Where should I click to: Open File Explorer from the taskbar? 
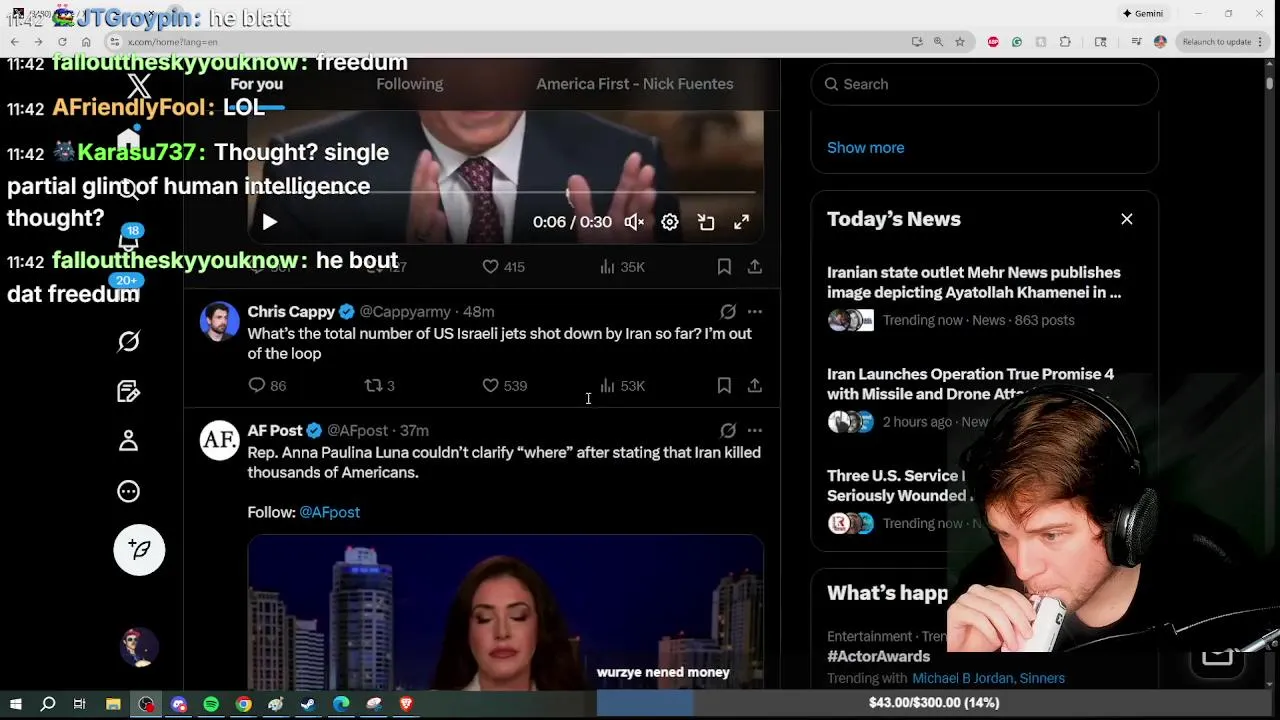[x=113, y=704]
